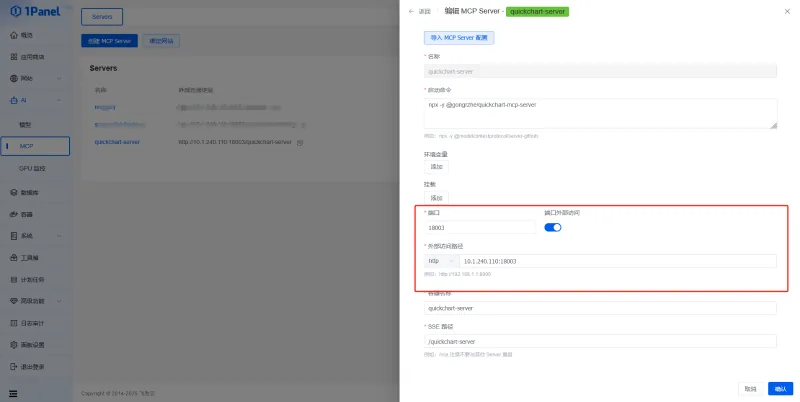Focus the 端口 field showing 18003

coord(480,228)
